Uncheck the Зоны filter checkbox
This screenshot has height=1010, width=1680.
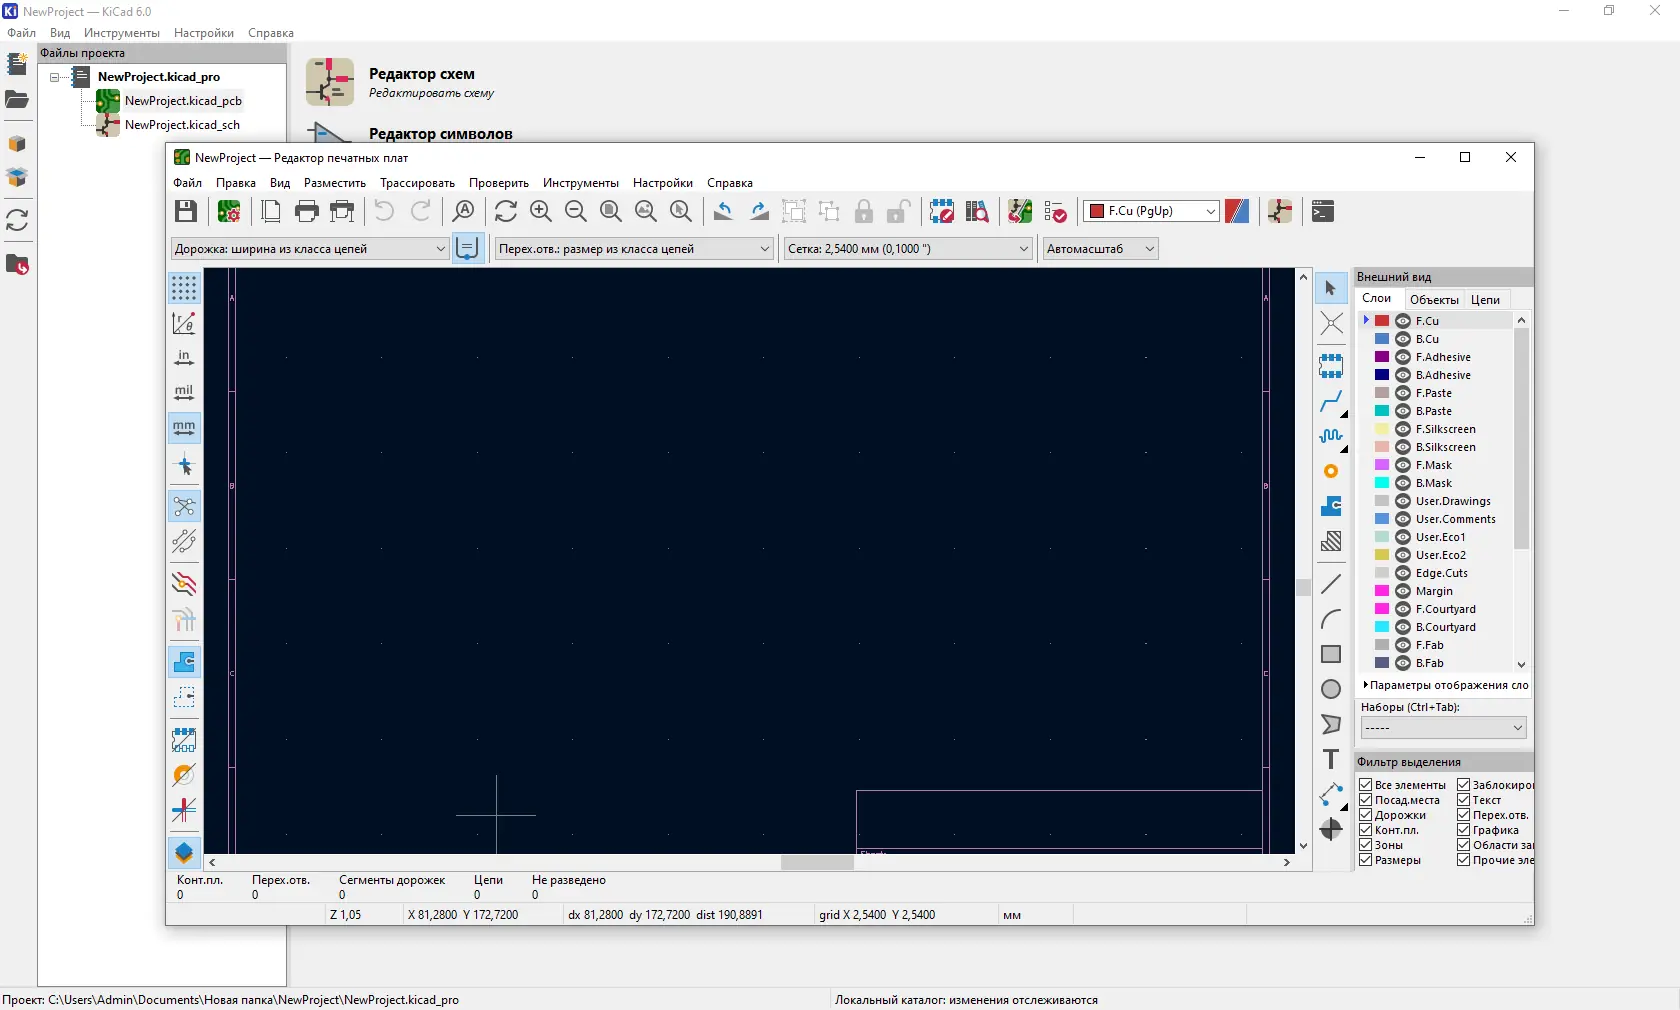tap(1365, 845)
